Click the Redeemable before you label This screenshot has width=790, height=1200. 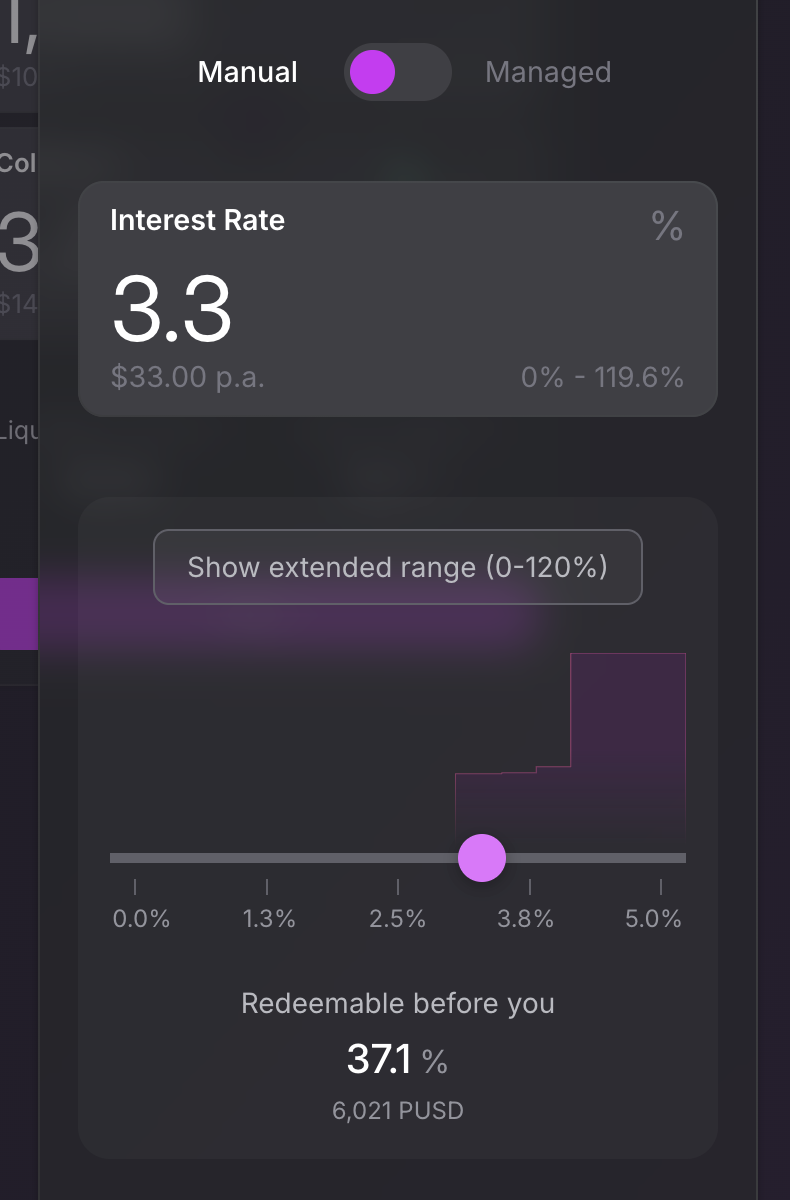coord(398,1003)
